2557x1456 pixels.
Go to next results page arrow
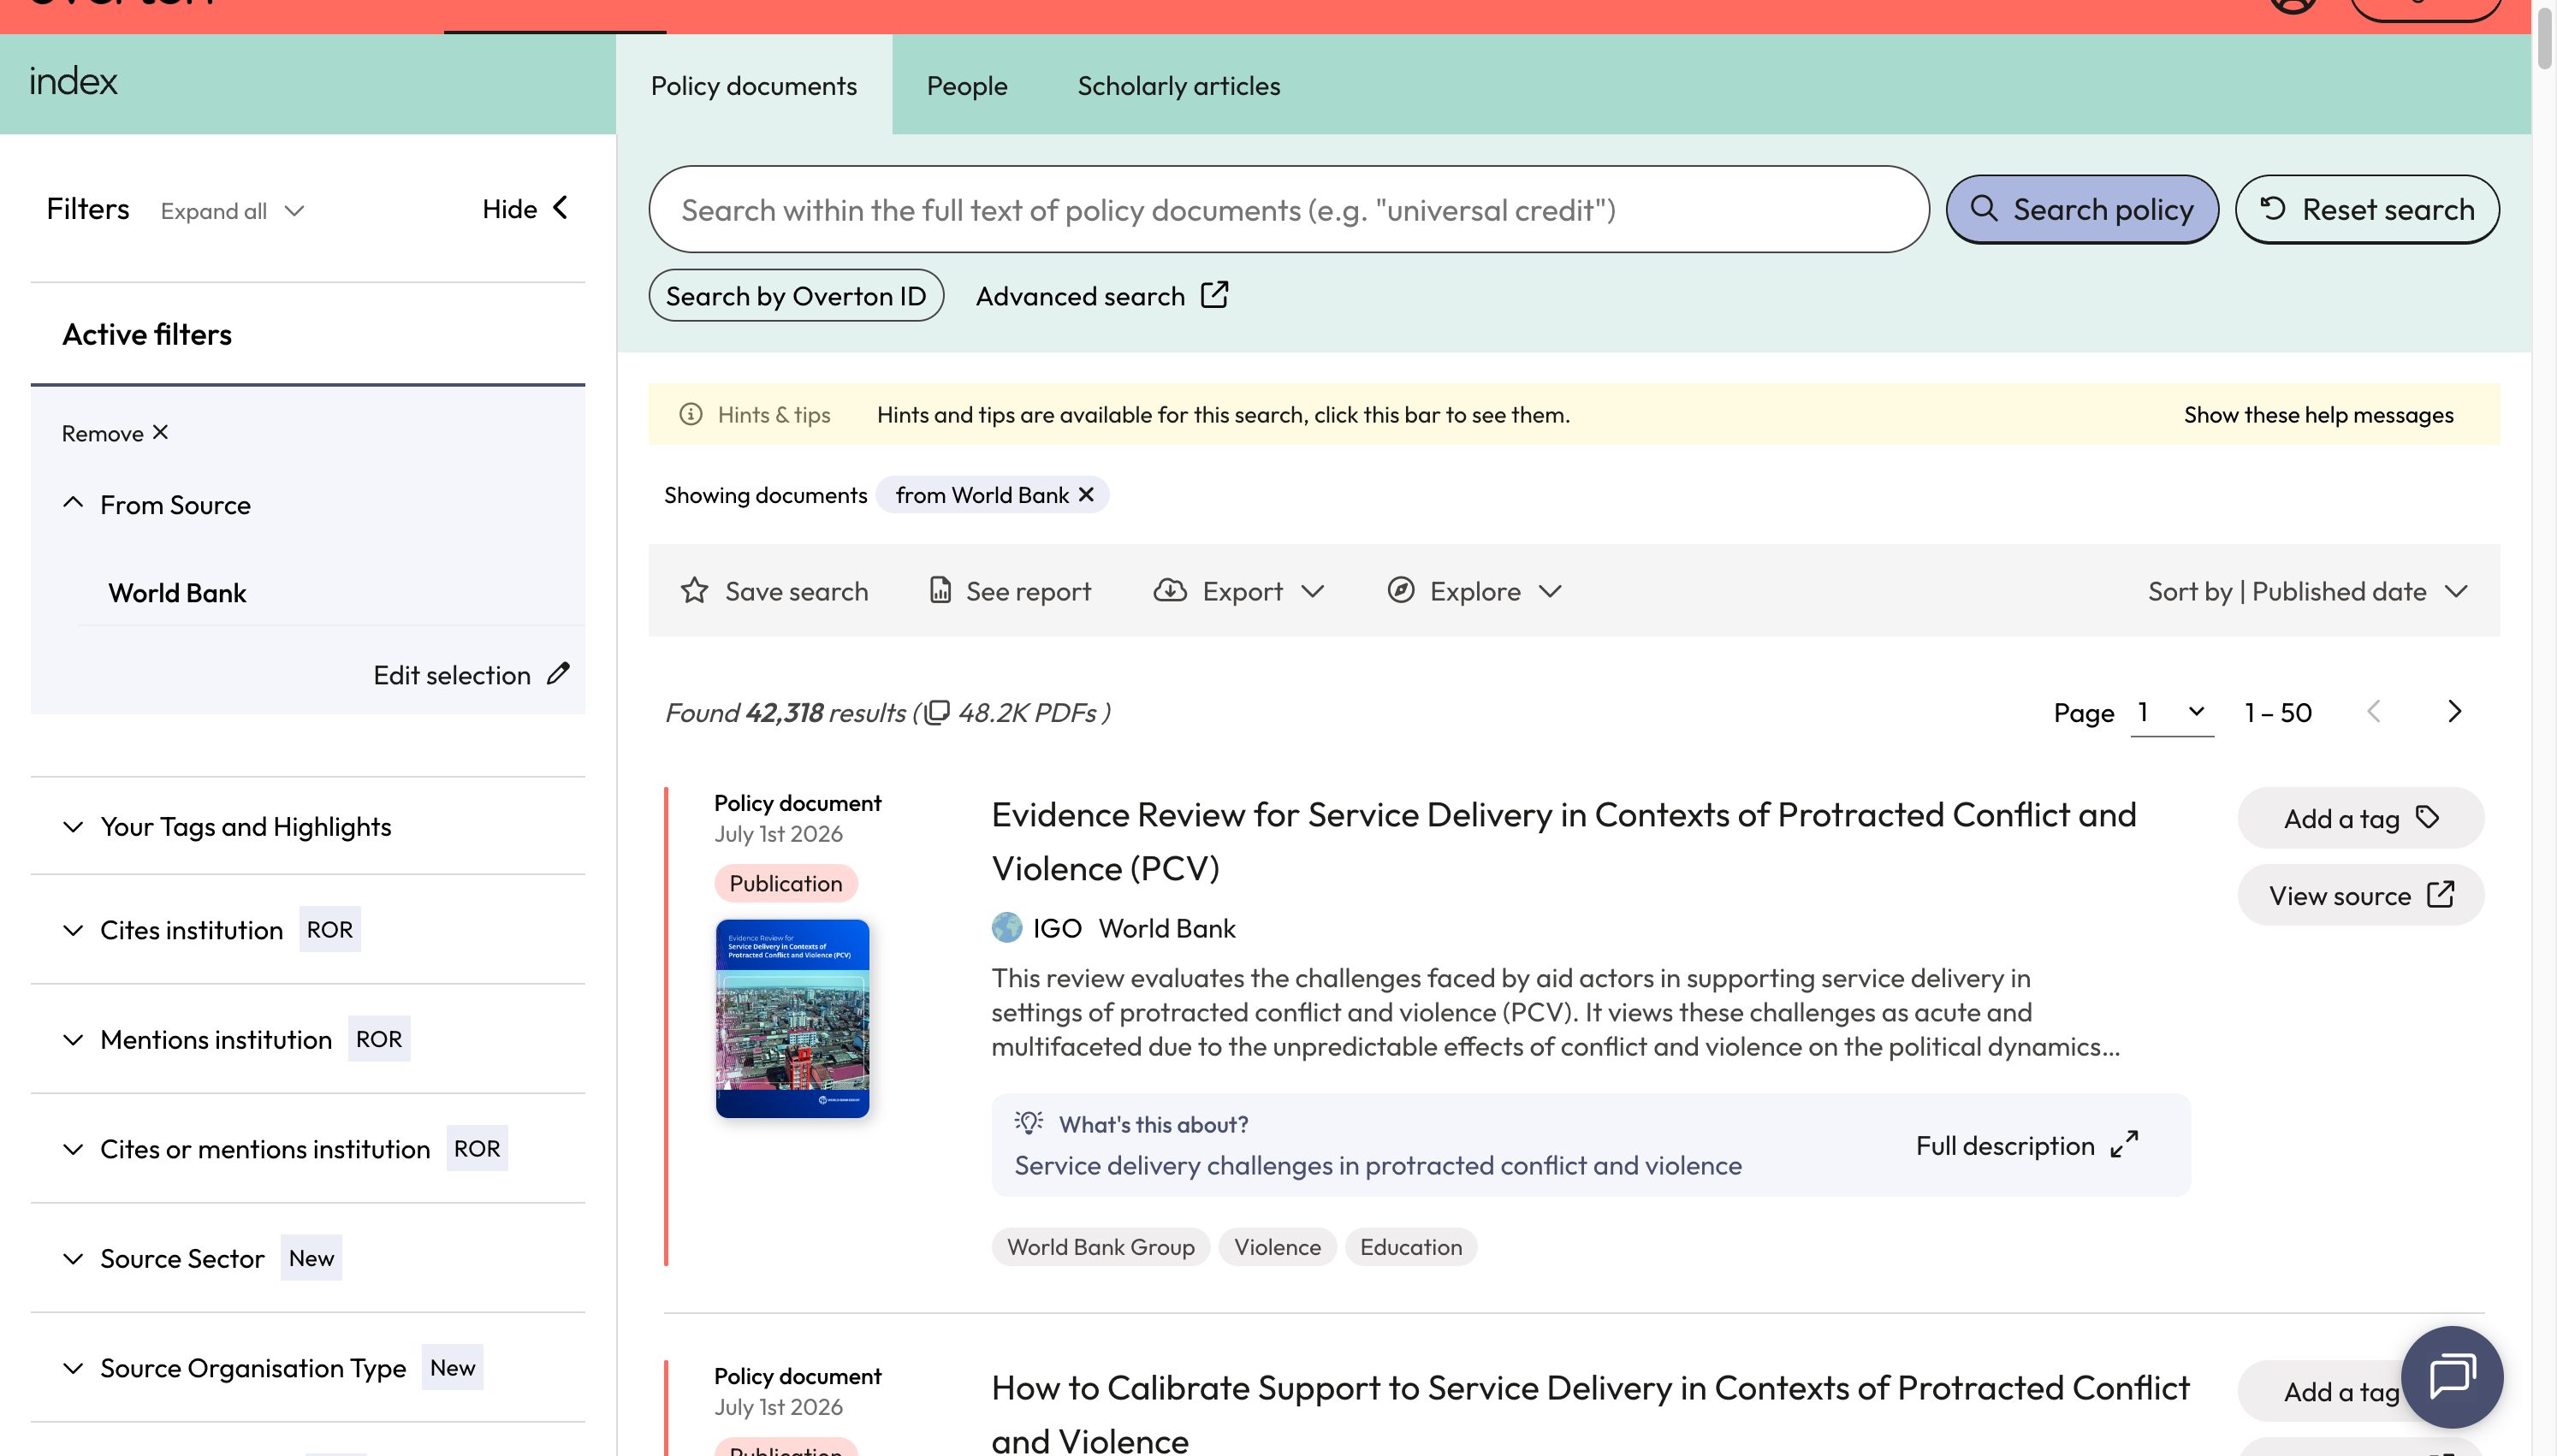tap(2455, 711)
